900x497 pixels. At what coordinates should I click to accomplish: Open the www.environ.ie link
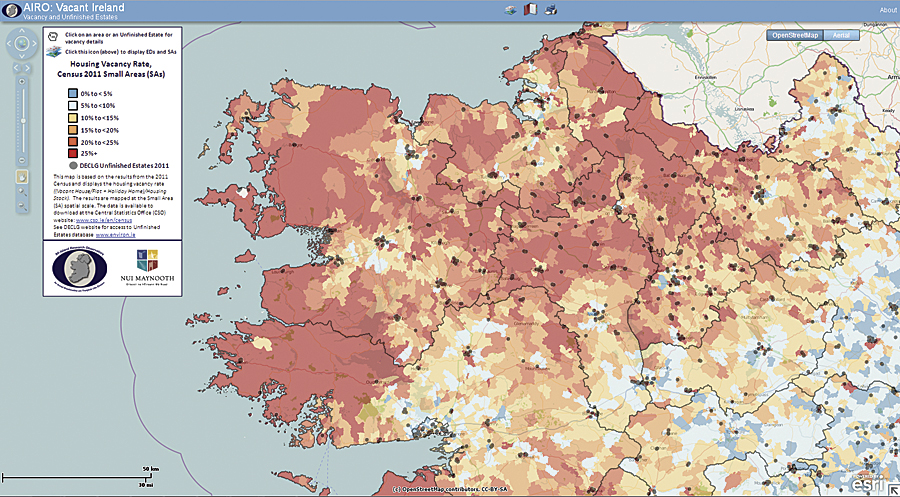point(115,235)
